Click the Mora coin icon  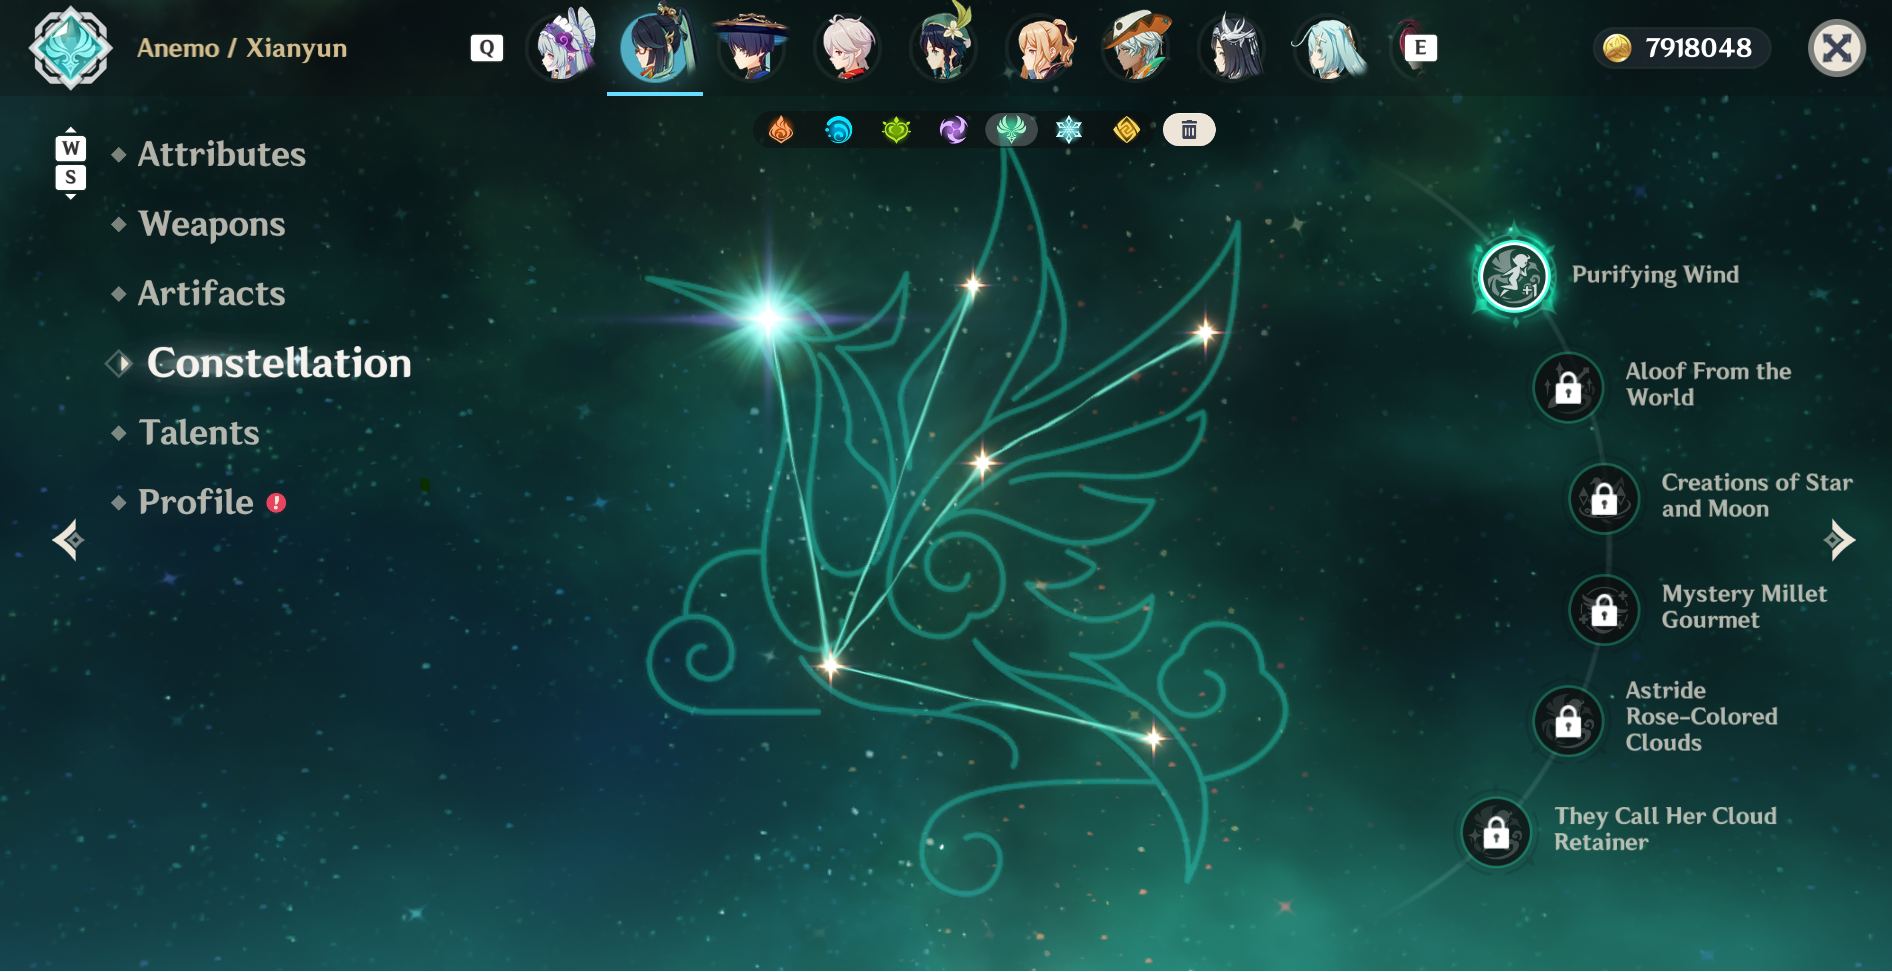coord(1617,48)
